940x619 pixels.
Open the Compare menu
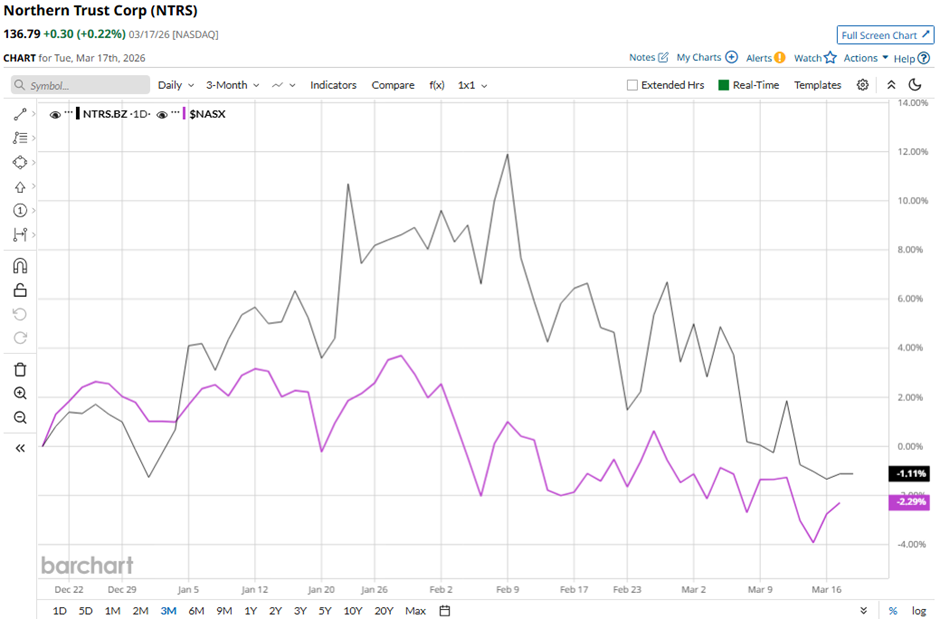[393, 85]
